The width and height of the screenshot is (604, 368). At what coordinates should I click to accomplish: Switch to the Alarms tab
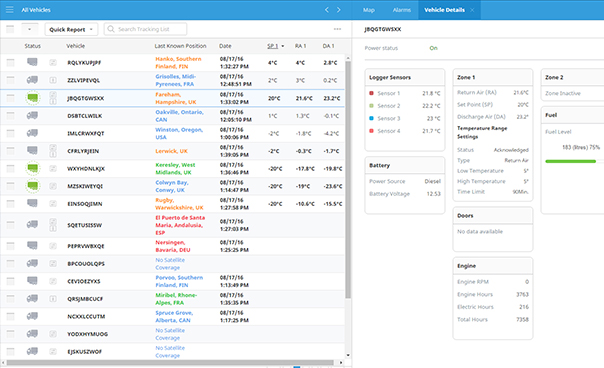click(402, 10)
